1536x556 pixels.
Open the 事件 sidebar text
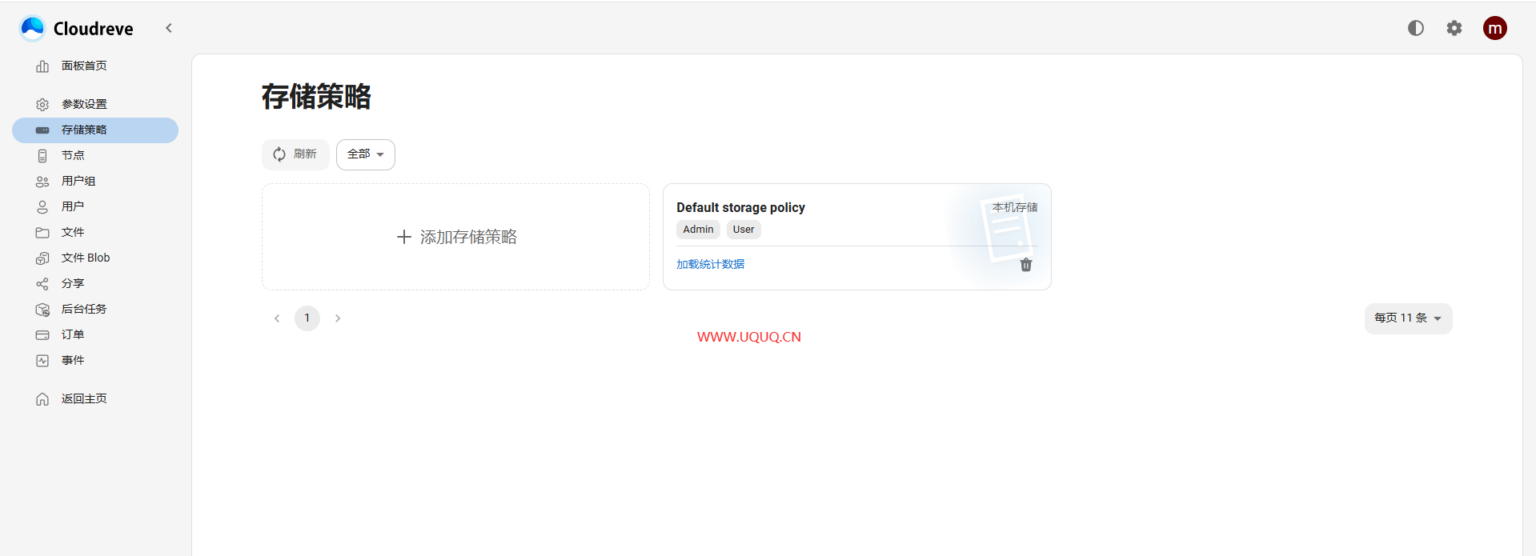tap(73, 360)
